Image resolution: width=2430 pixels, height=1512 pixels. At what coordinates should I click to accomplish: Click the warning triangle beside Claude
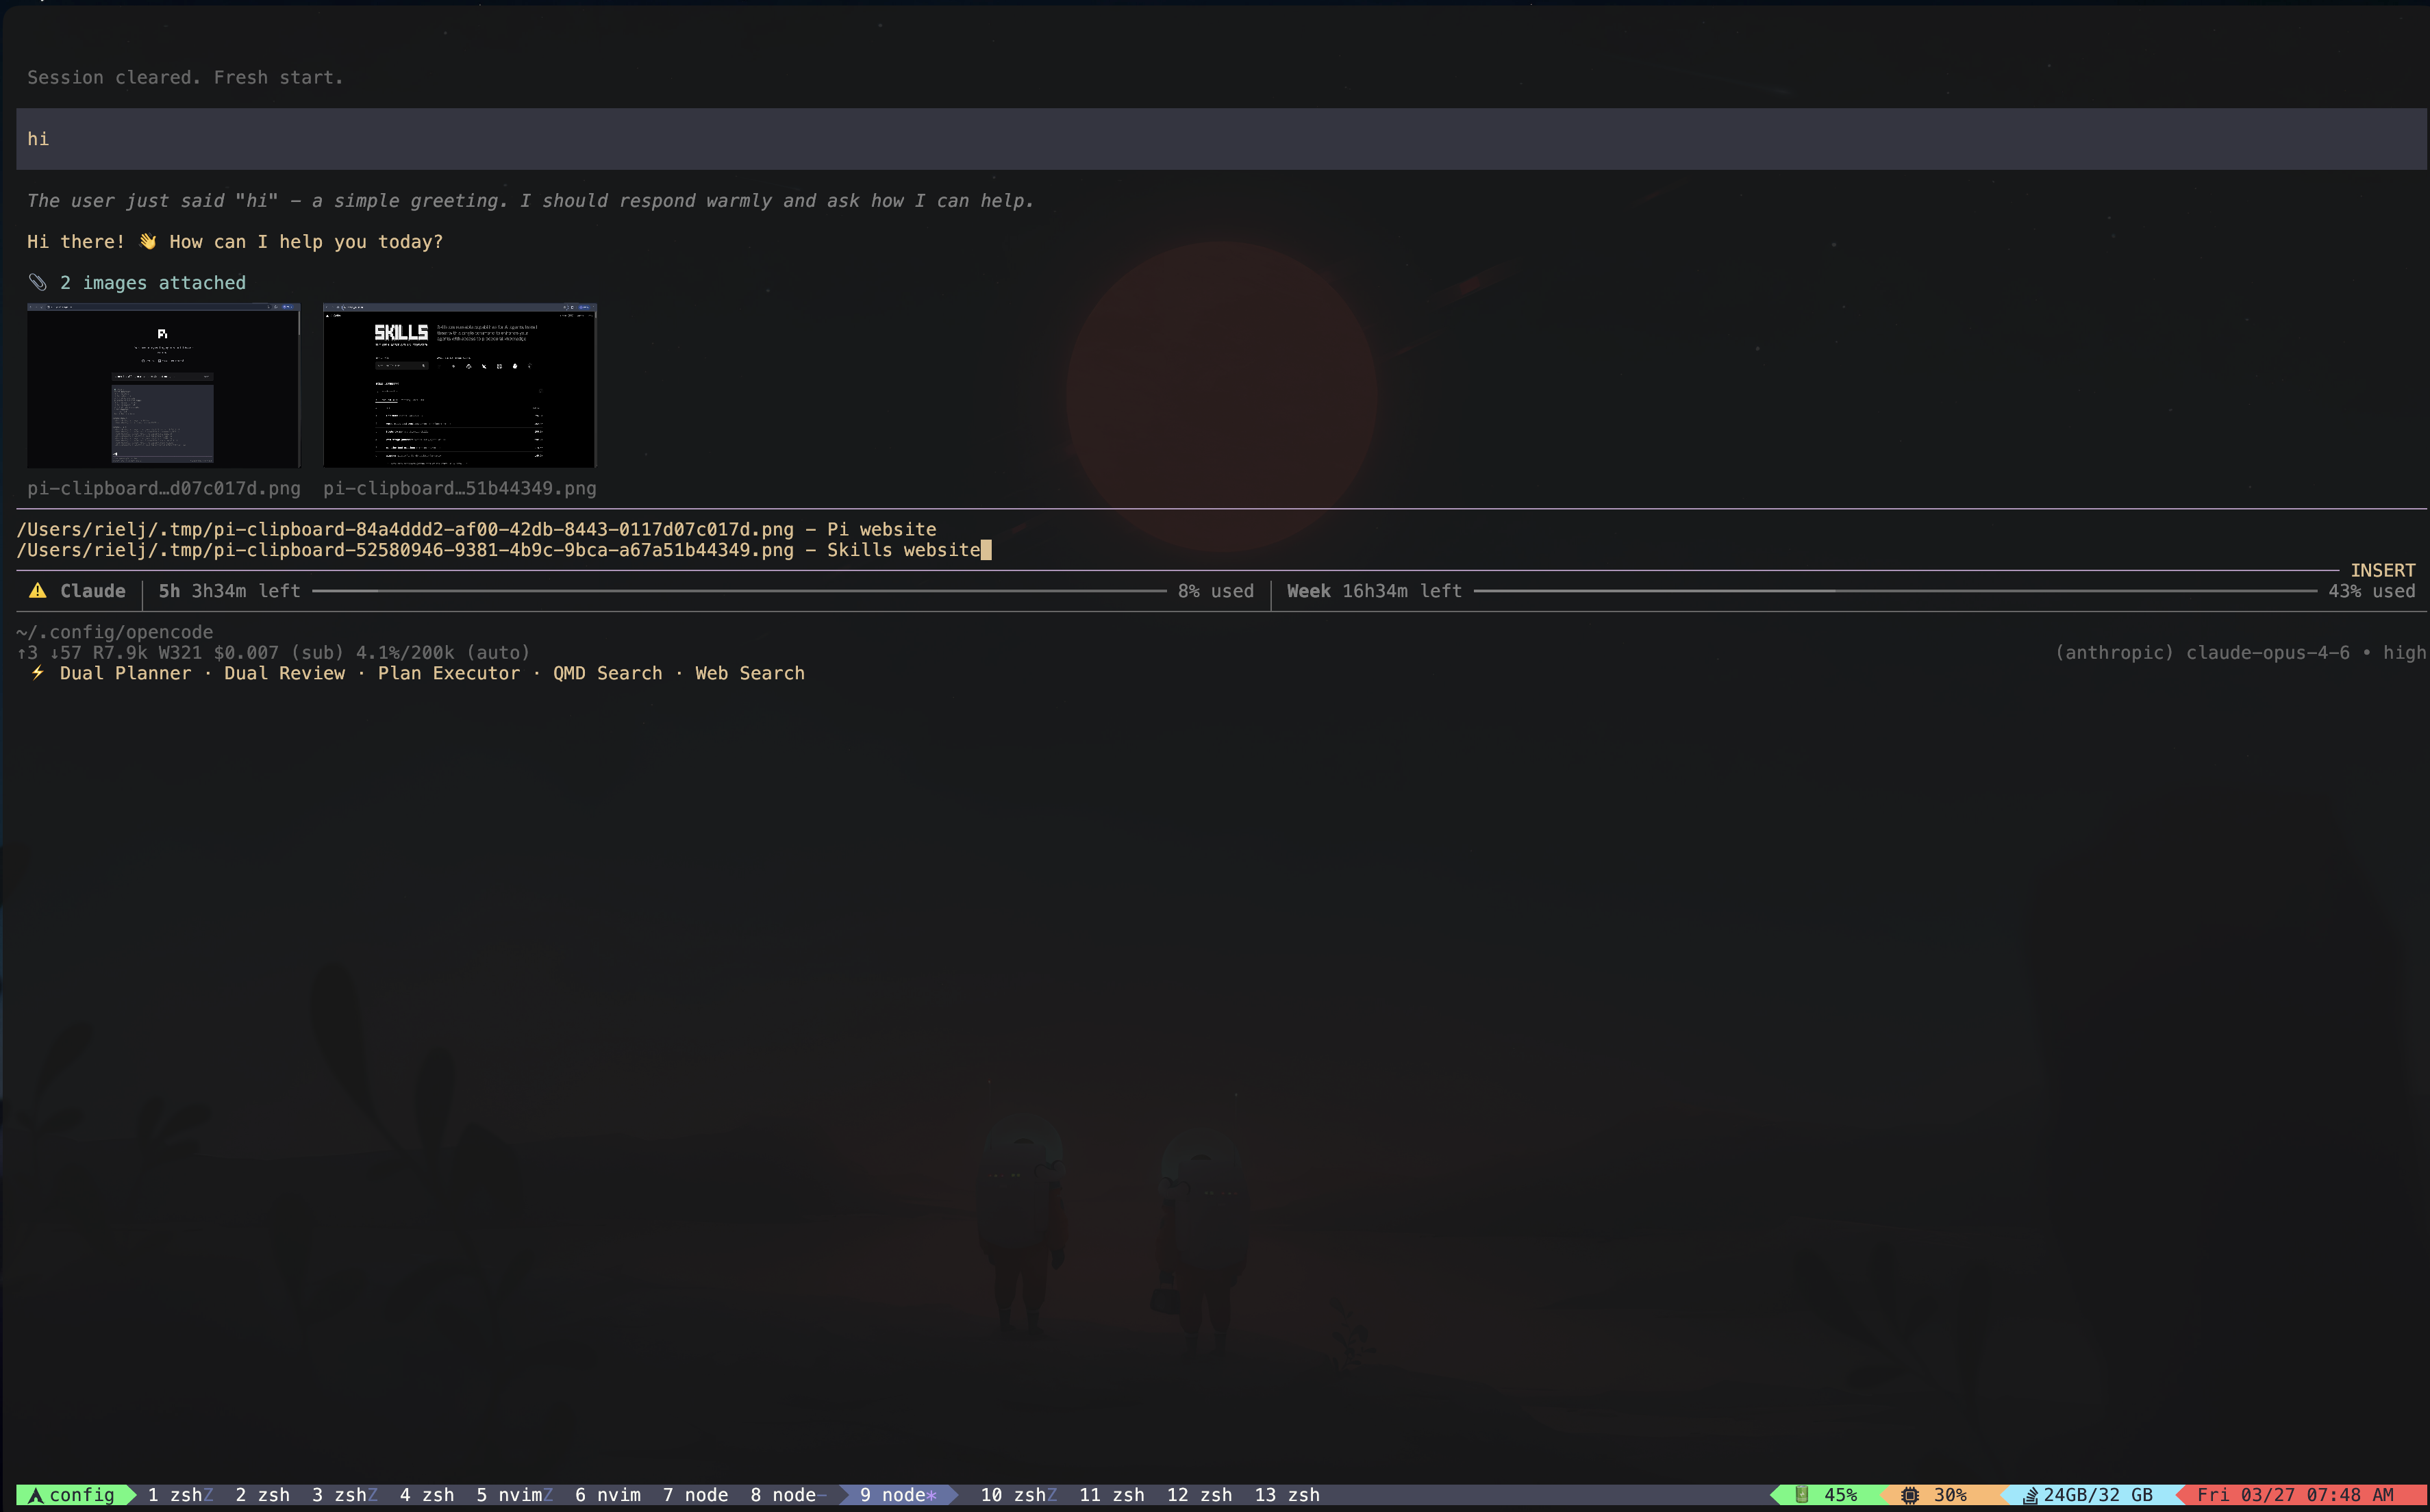[38, 590]
